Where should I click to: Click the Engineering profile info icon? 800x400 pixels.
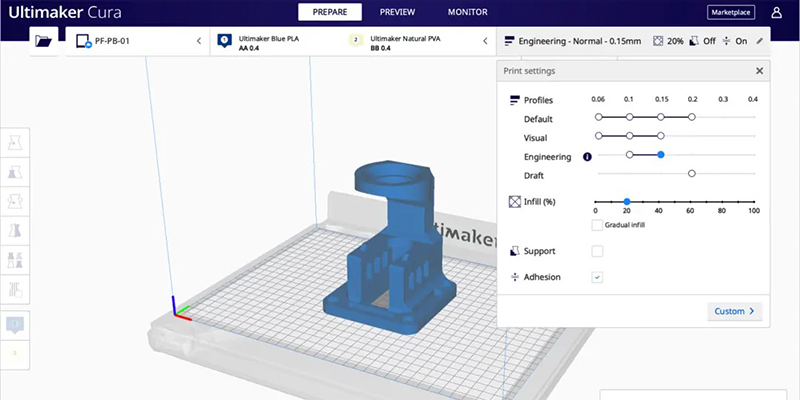click(x=587, y=156)
